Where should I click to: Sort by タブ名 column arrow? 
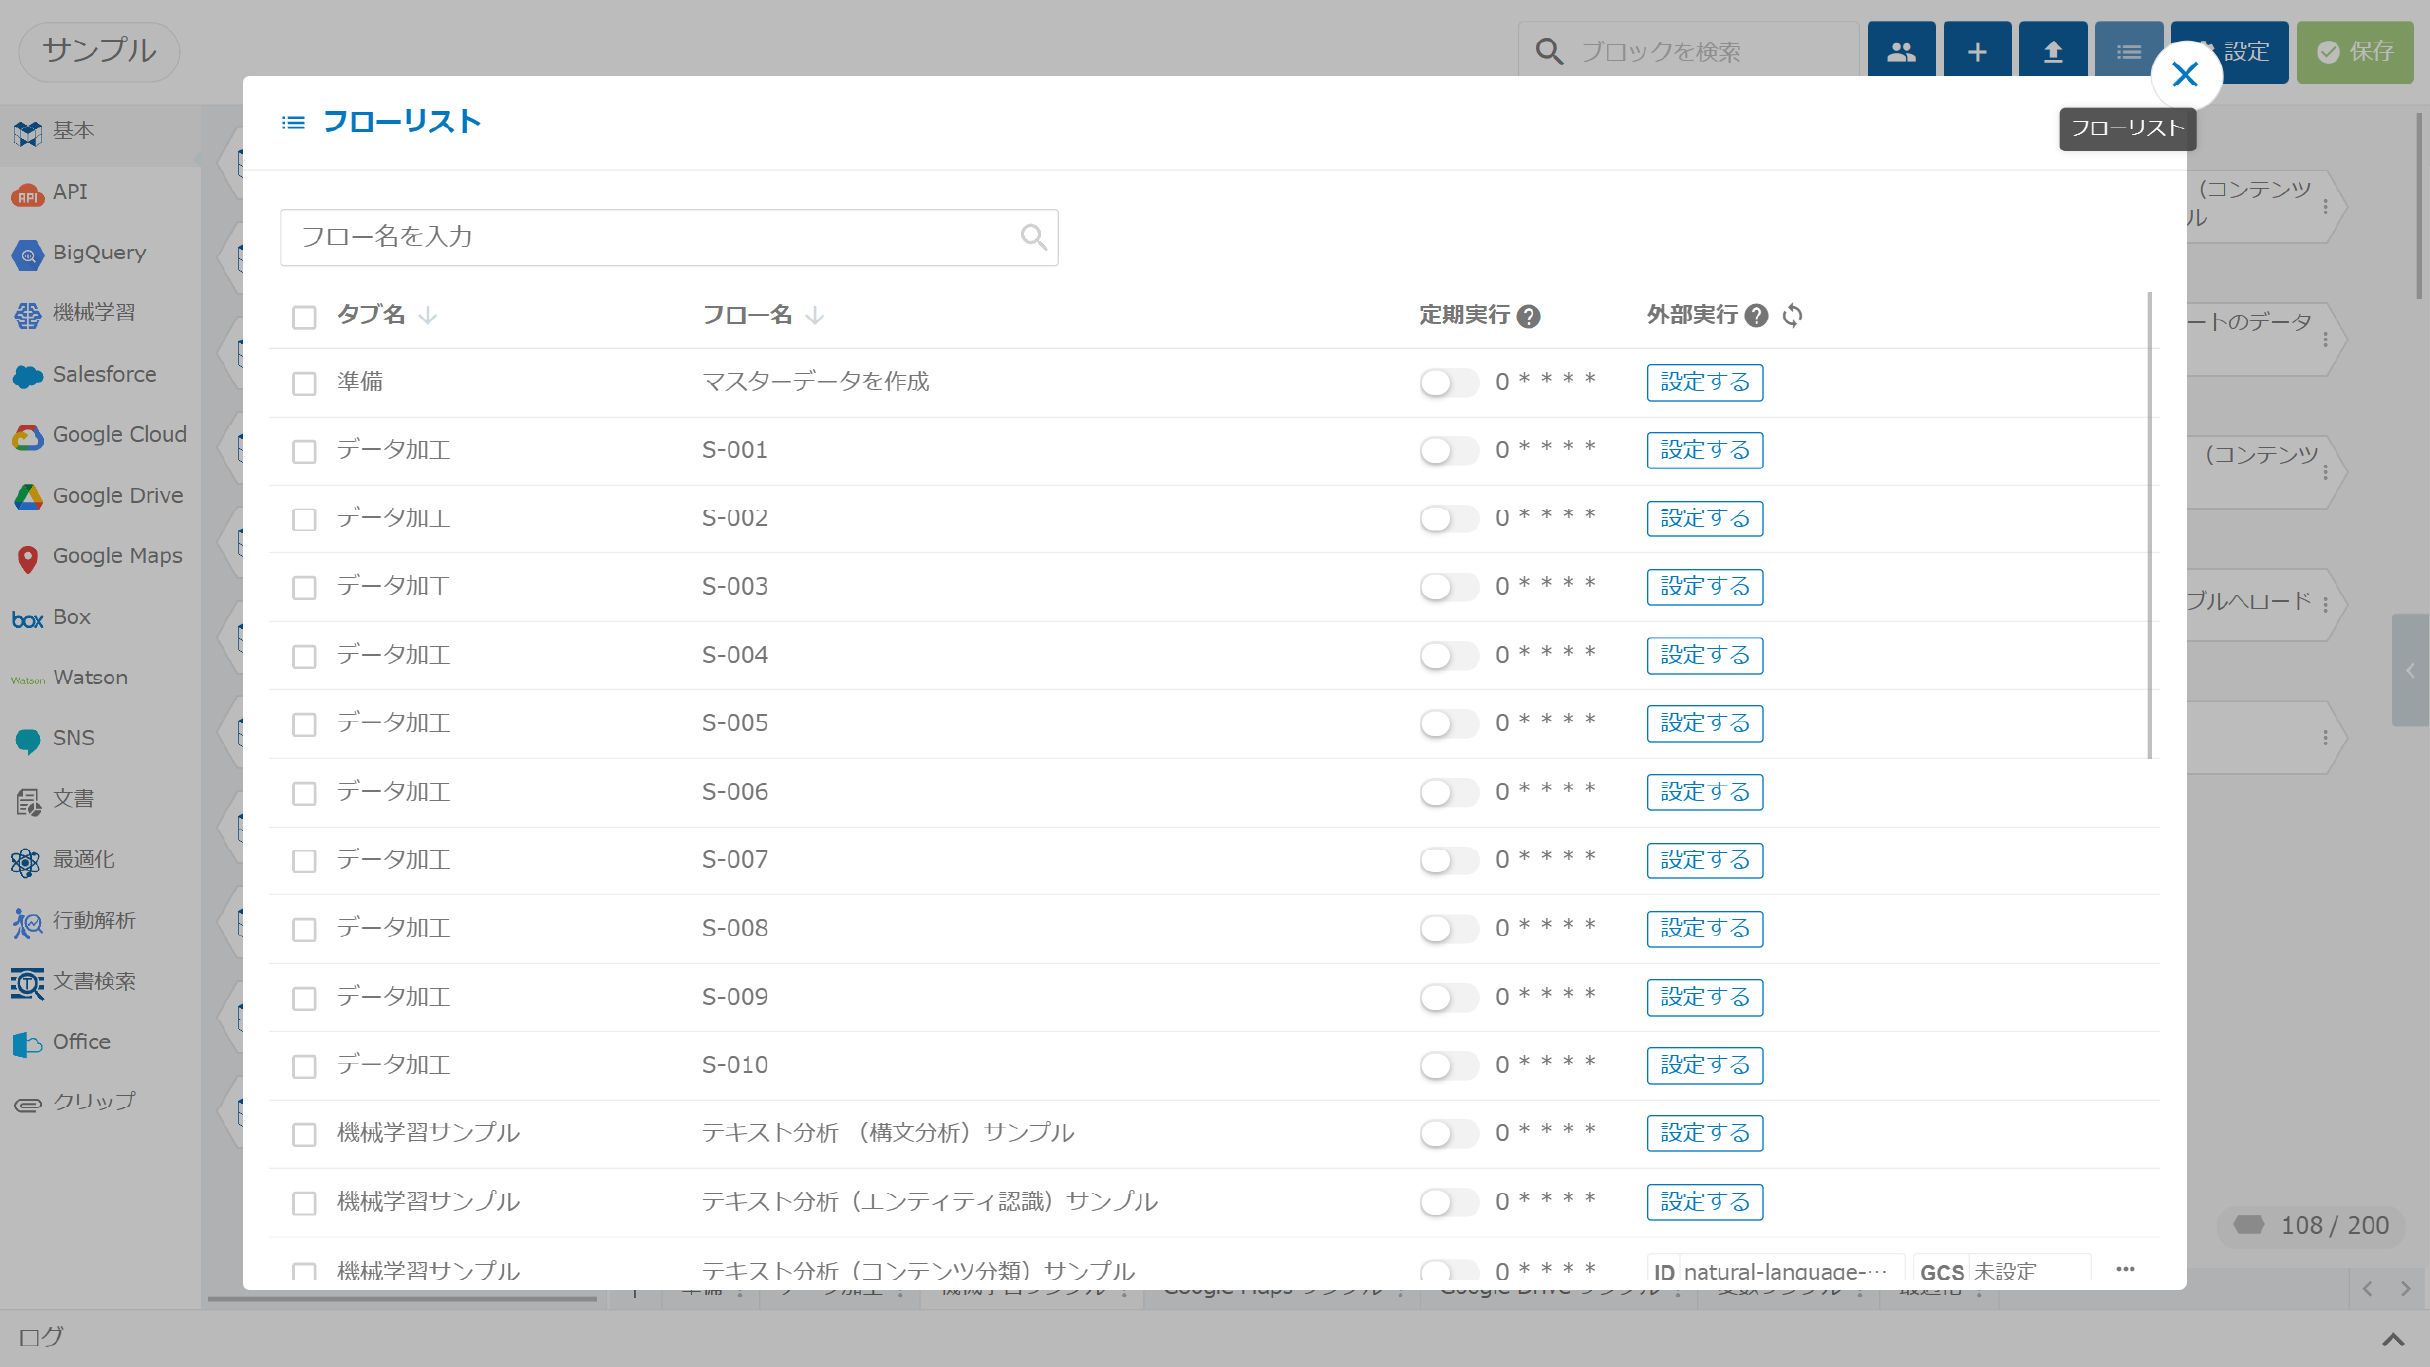click(x=428, y=316)
